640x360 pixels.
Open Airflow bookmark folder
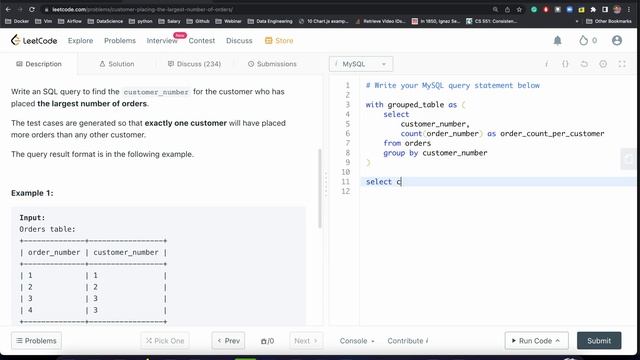pos(70,21)
